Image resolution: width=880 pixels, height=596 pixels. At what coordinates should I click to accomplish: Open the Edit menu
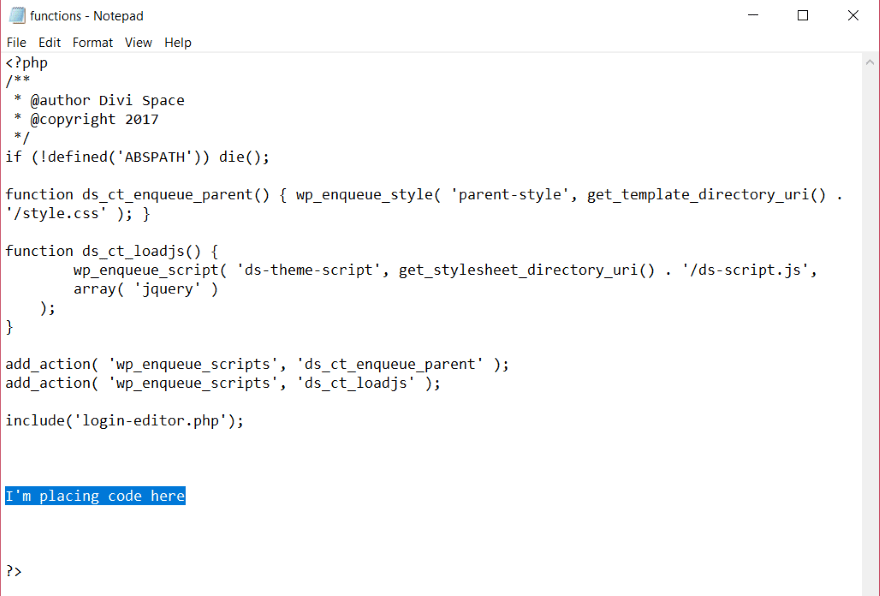point(50,42)
